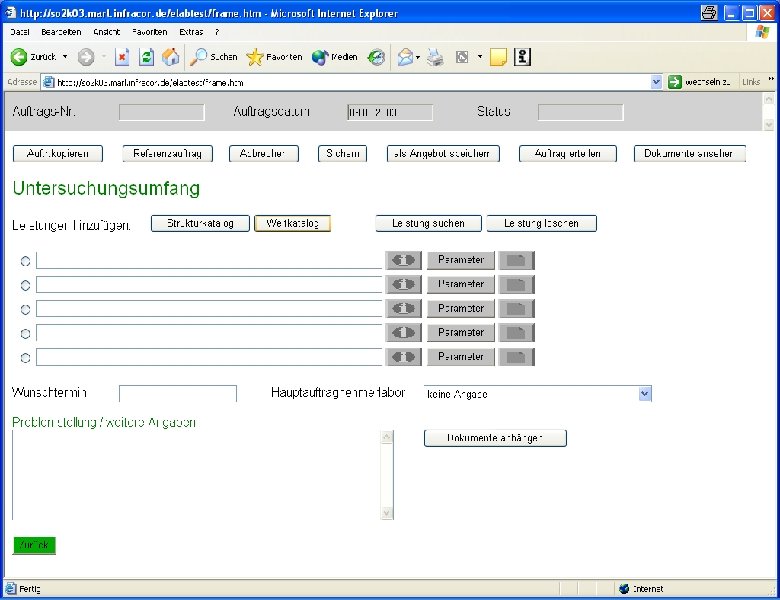Click Parameter button in first Leistung row
The width and height of the screenshot is (780, 600).
(461, 260)
